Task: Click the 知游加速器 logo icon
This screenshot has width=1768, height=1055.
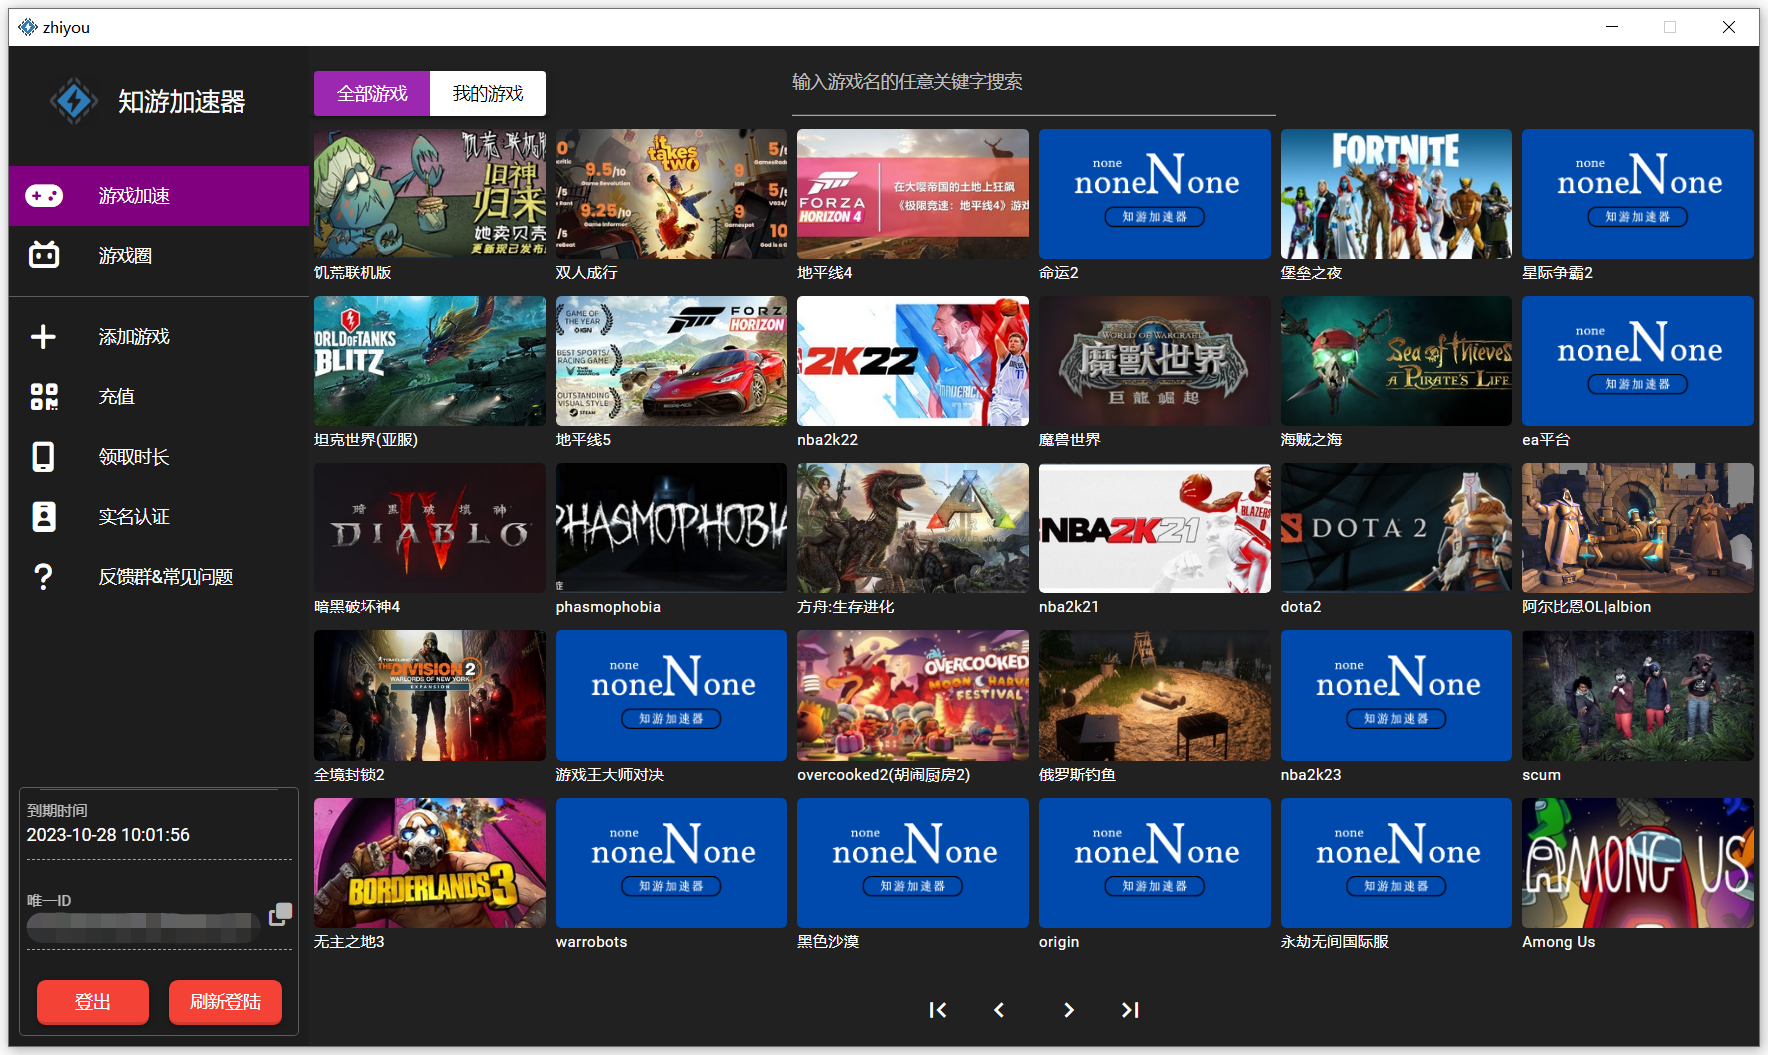Action: [x=74, y=101]
